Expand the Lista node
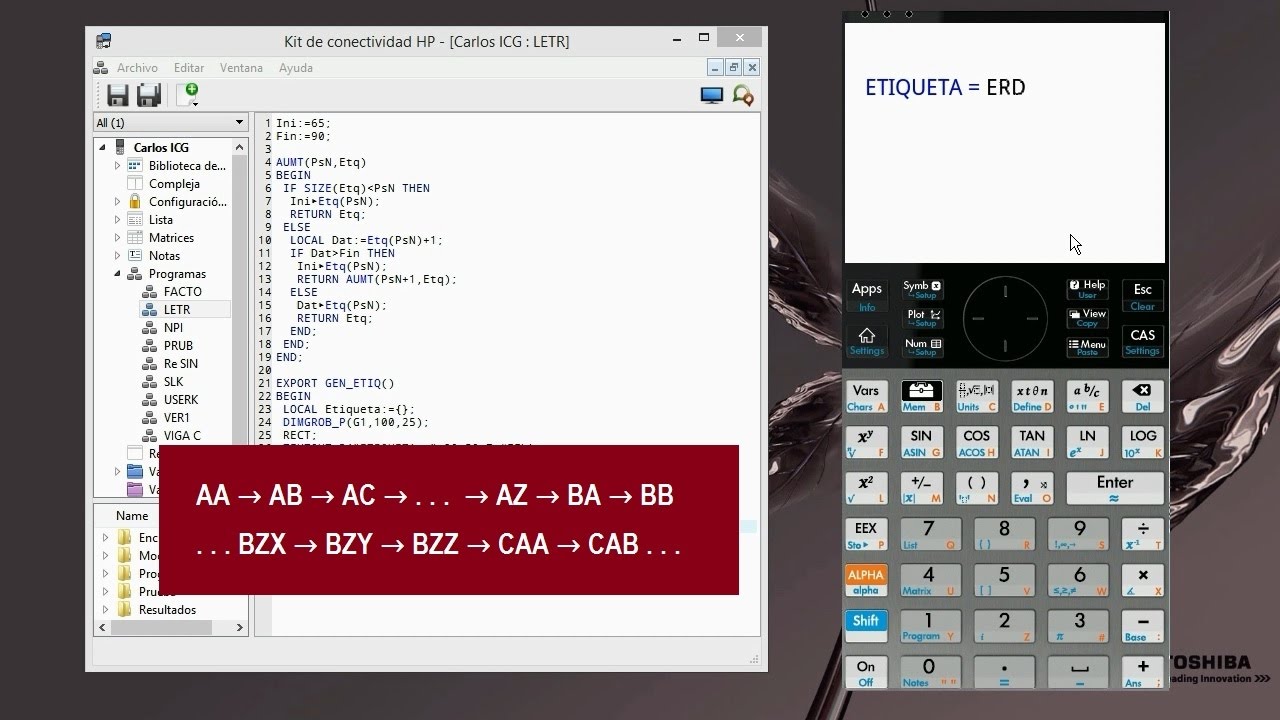This screenshot has height=720, width=1280. 117,220
